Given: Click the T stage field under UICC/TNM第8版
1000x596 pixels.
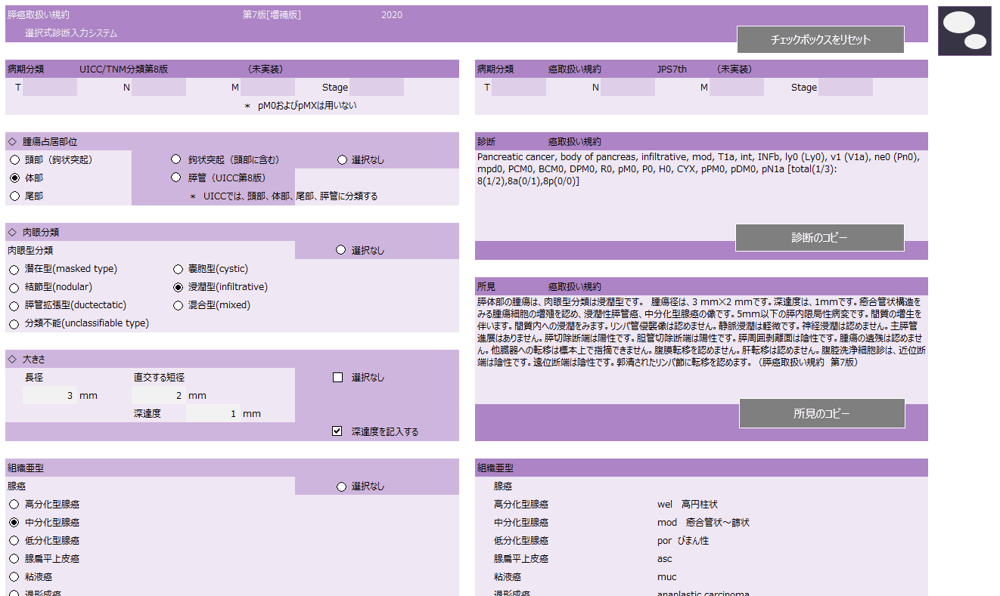Looking at the screenshot, I should [x=52, y=87].
